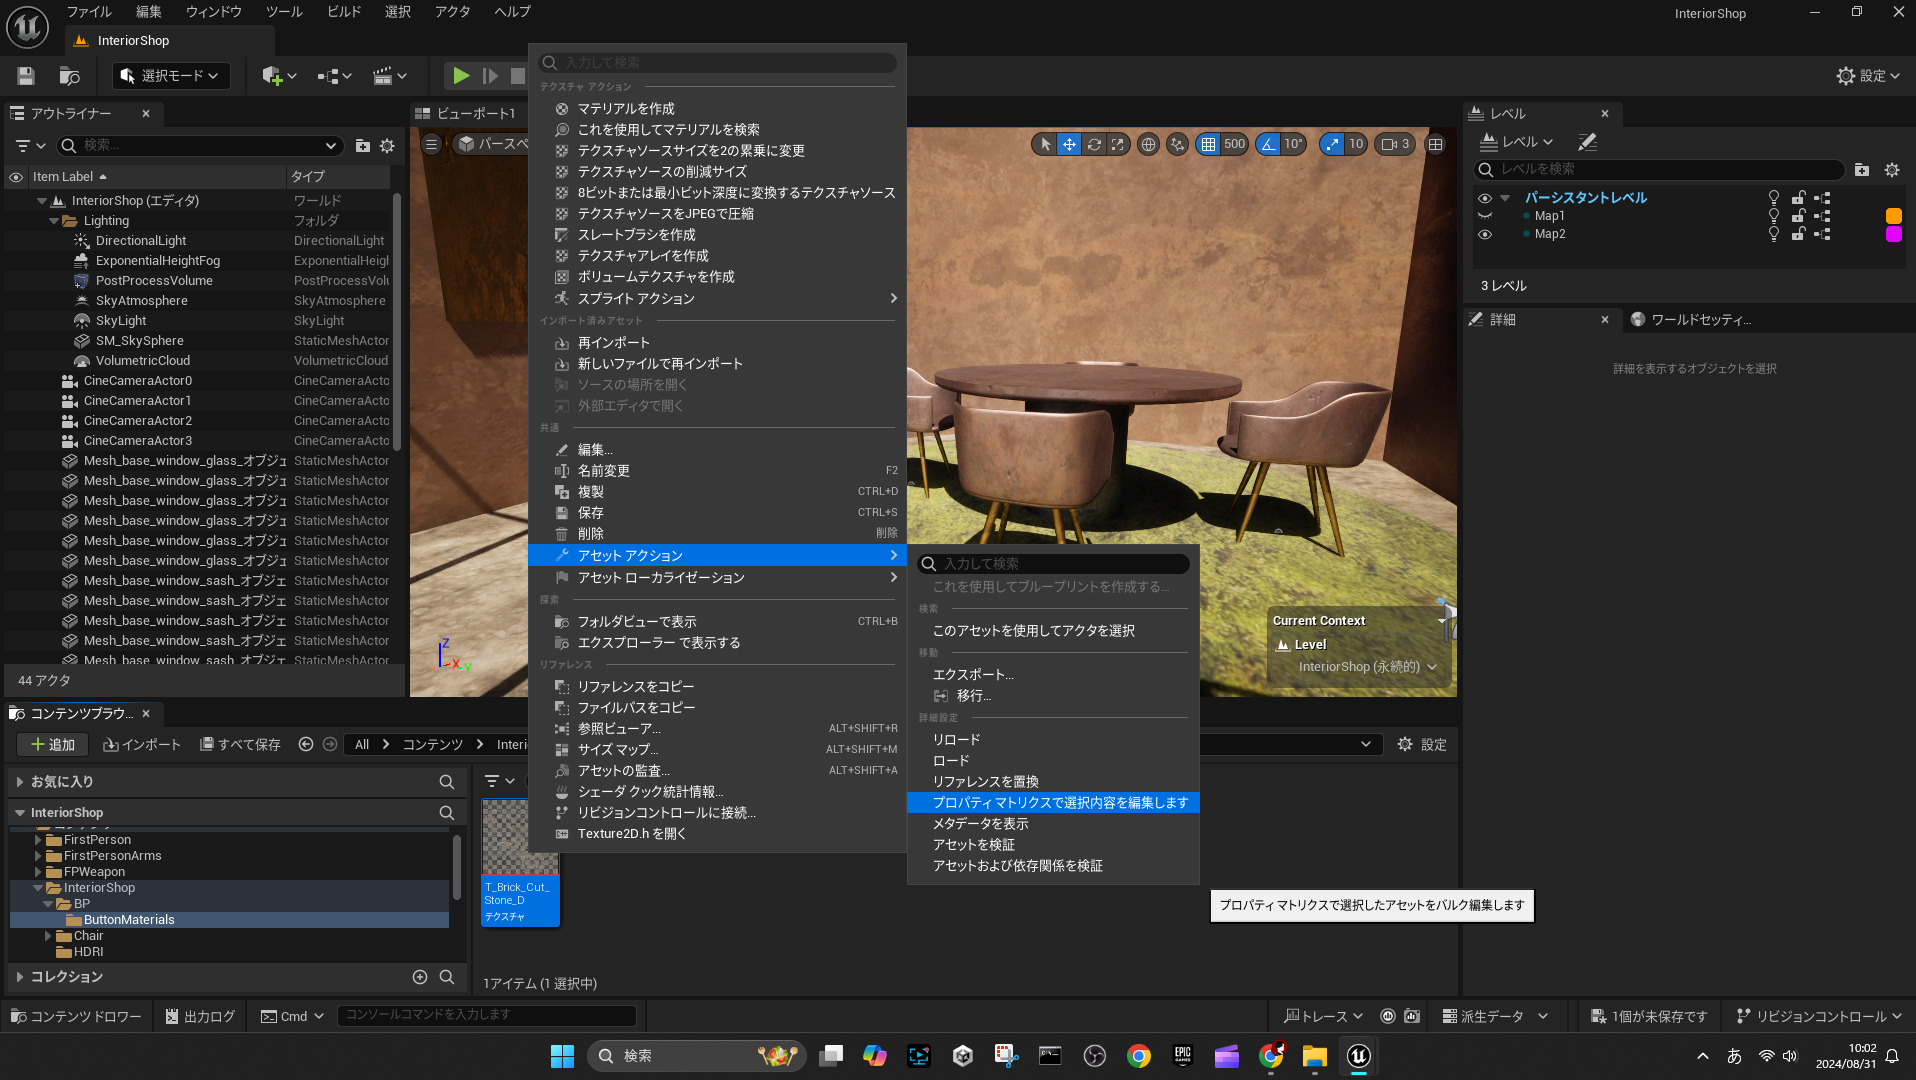
Task: Click the 追加 button in Content Browser
Action: (52, 745)
